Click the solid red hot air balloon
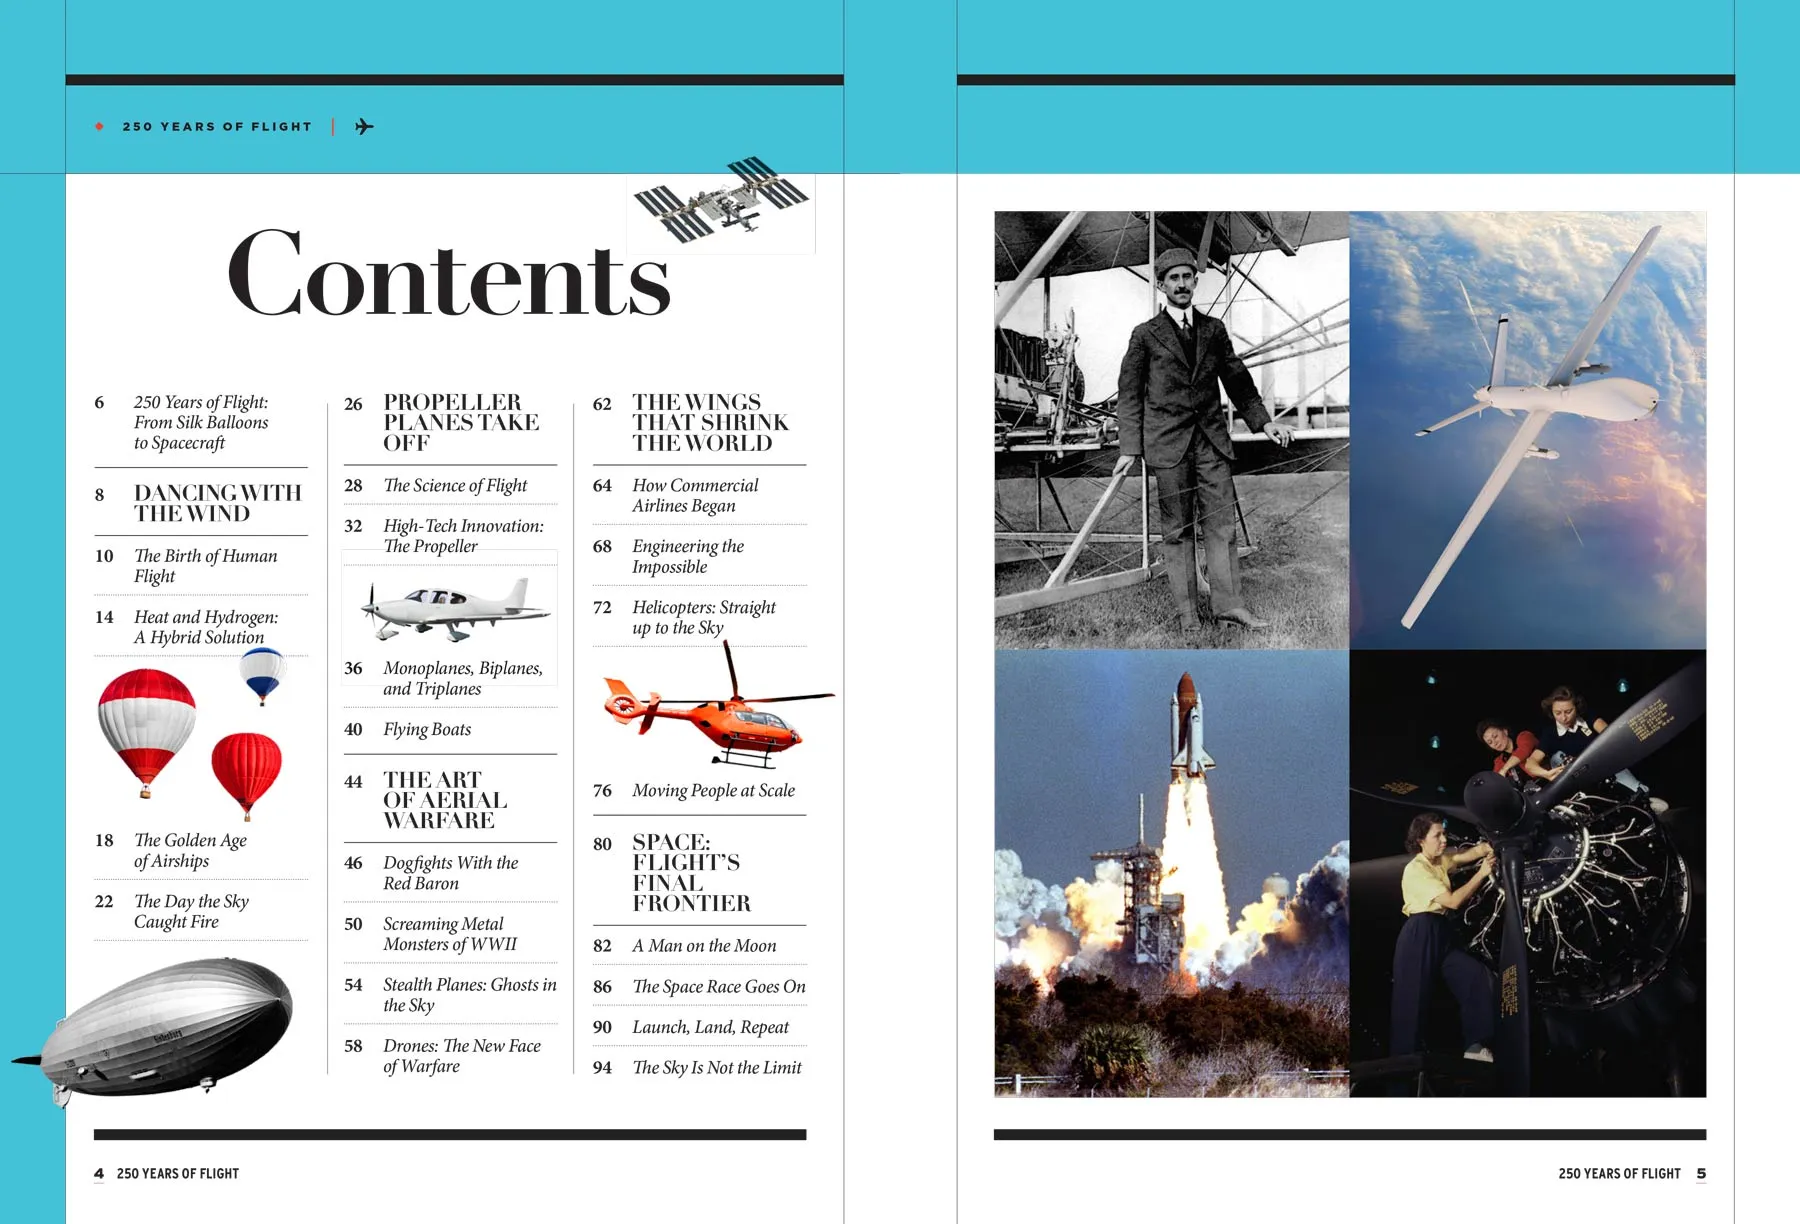The image size is (1800, 1224). tap(246, 775)
